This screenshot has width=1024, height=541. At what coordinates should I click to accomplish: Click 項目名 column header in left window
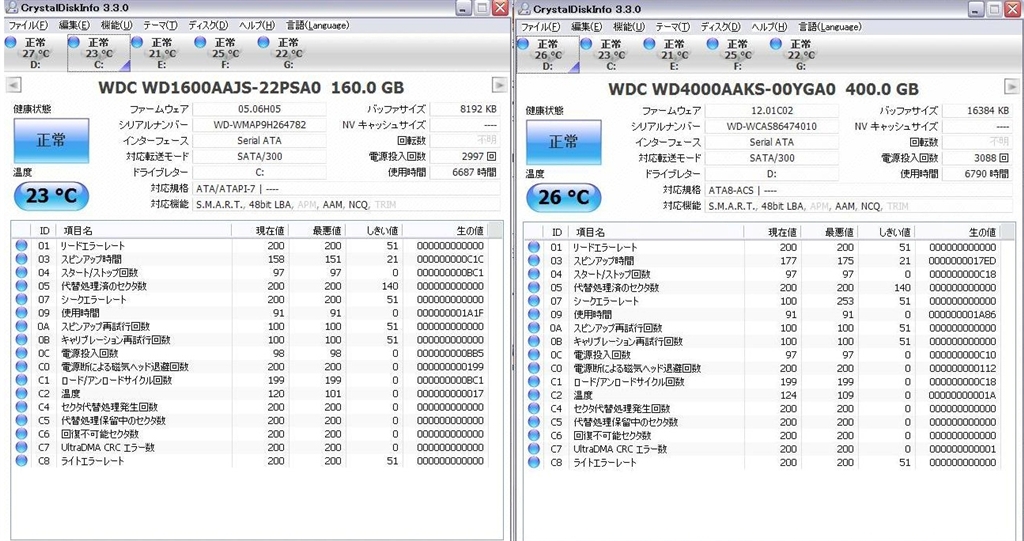coord(144,230)
